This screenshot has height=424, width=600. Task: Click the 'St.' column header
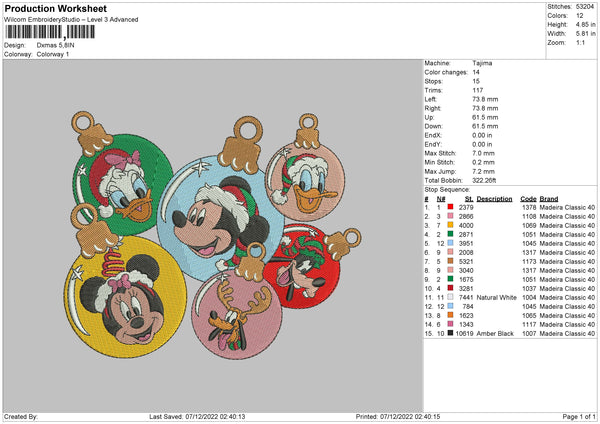469,199
